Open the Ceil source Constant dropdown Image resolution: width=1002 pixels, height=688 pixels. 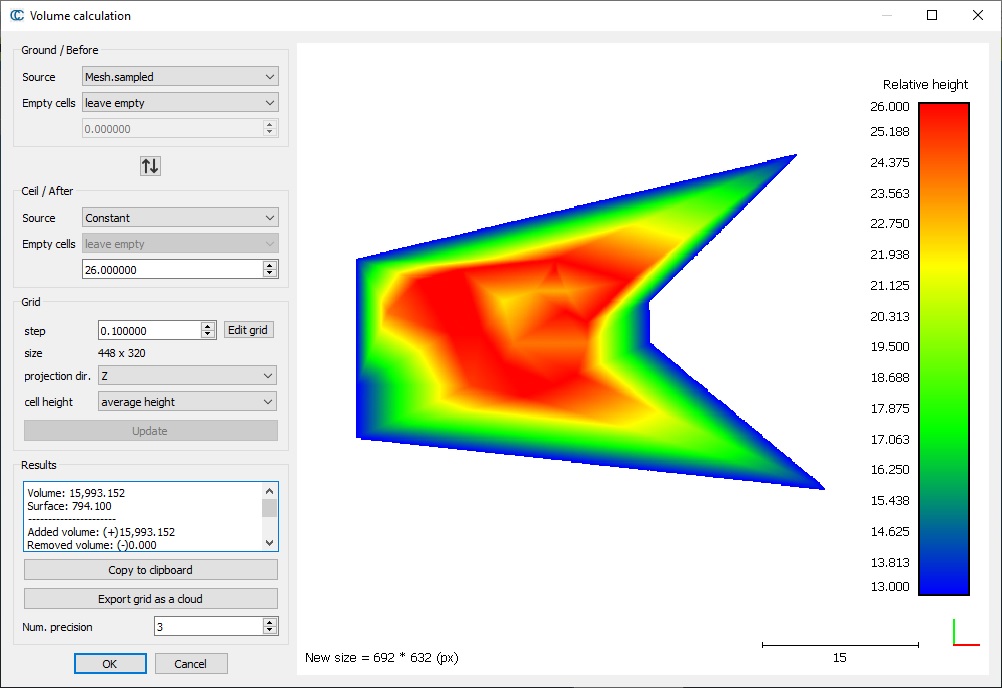(180, 218)
